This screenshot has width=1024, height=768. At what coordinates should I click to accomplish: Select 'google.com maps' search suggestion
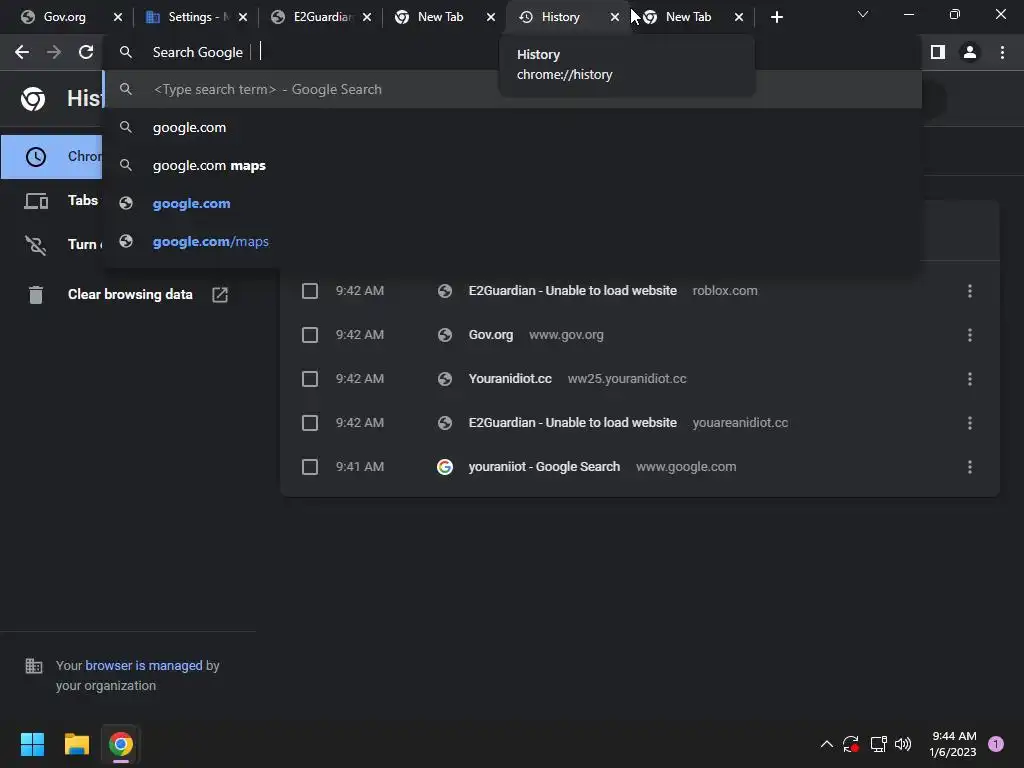click(x=513, y=165)
